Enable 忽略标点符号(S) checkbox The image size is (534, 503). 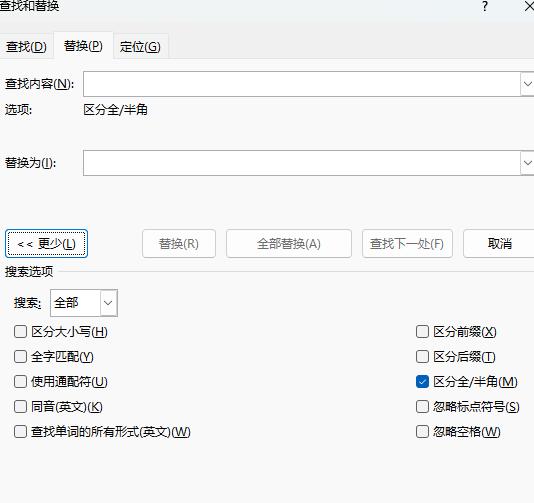(422, 407)
